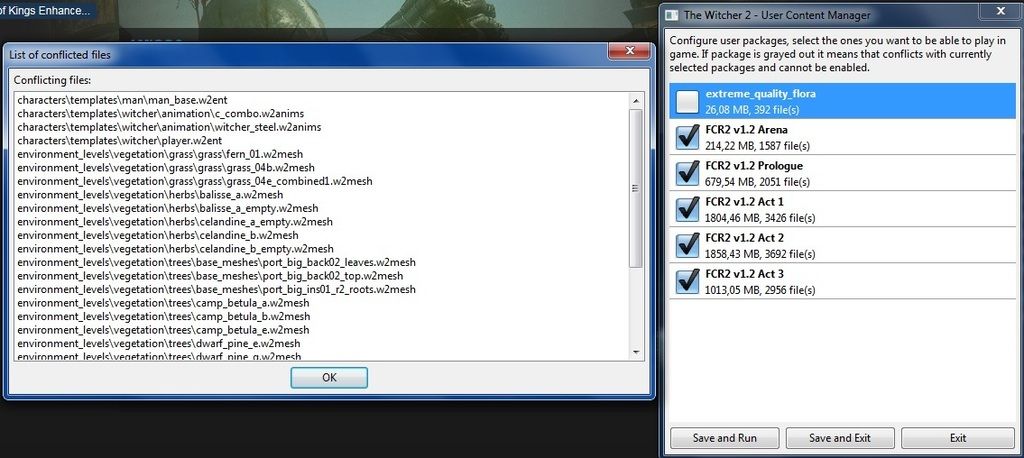Select the FCR2 v1.2 Arena package name
The width and height of the screenshot is (1024, 458).
[x=746, y=130]
